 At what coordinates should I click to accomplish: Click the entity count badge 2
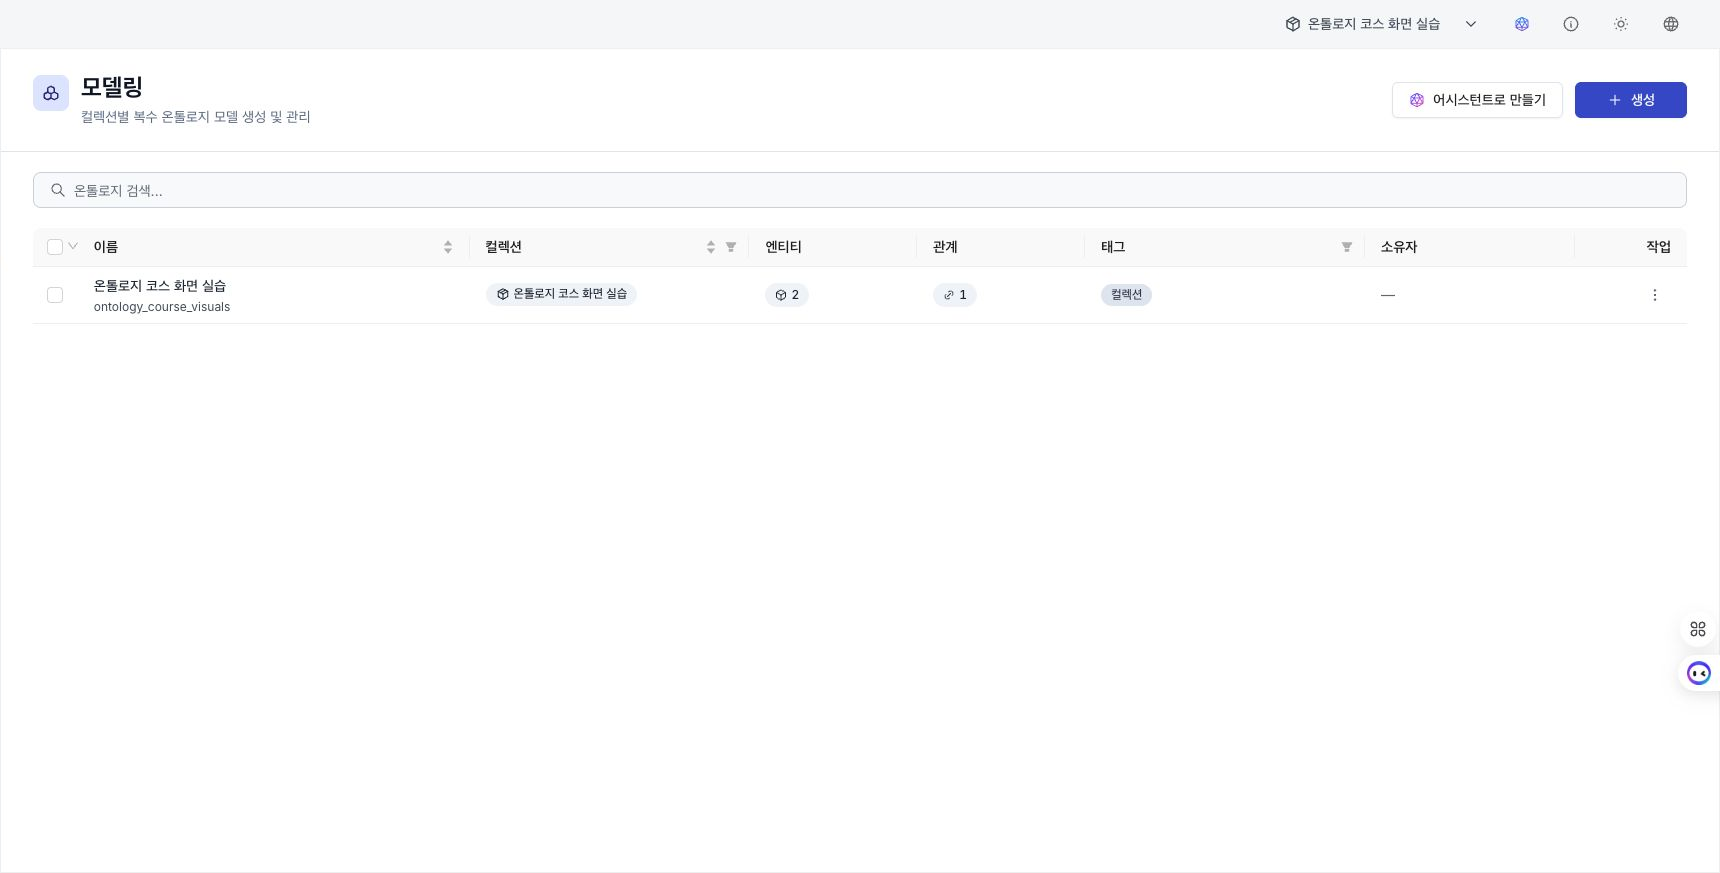click(787, 295)
